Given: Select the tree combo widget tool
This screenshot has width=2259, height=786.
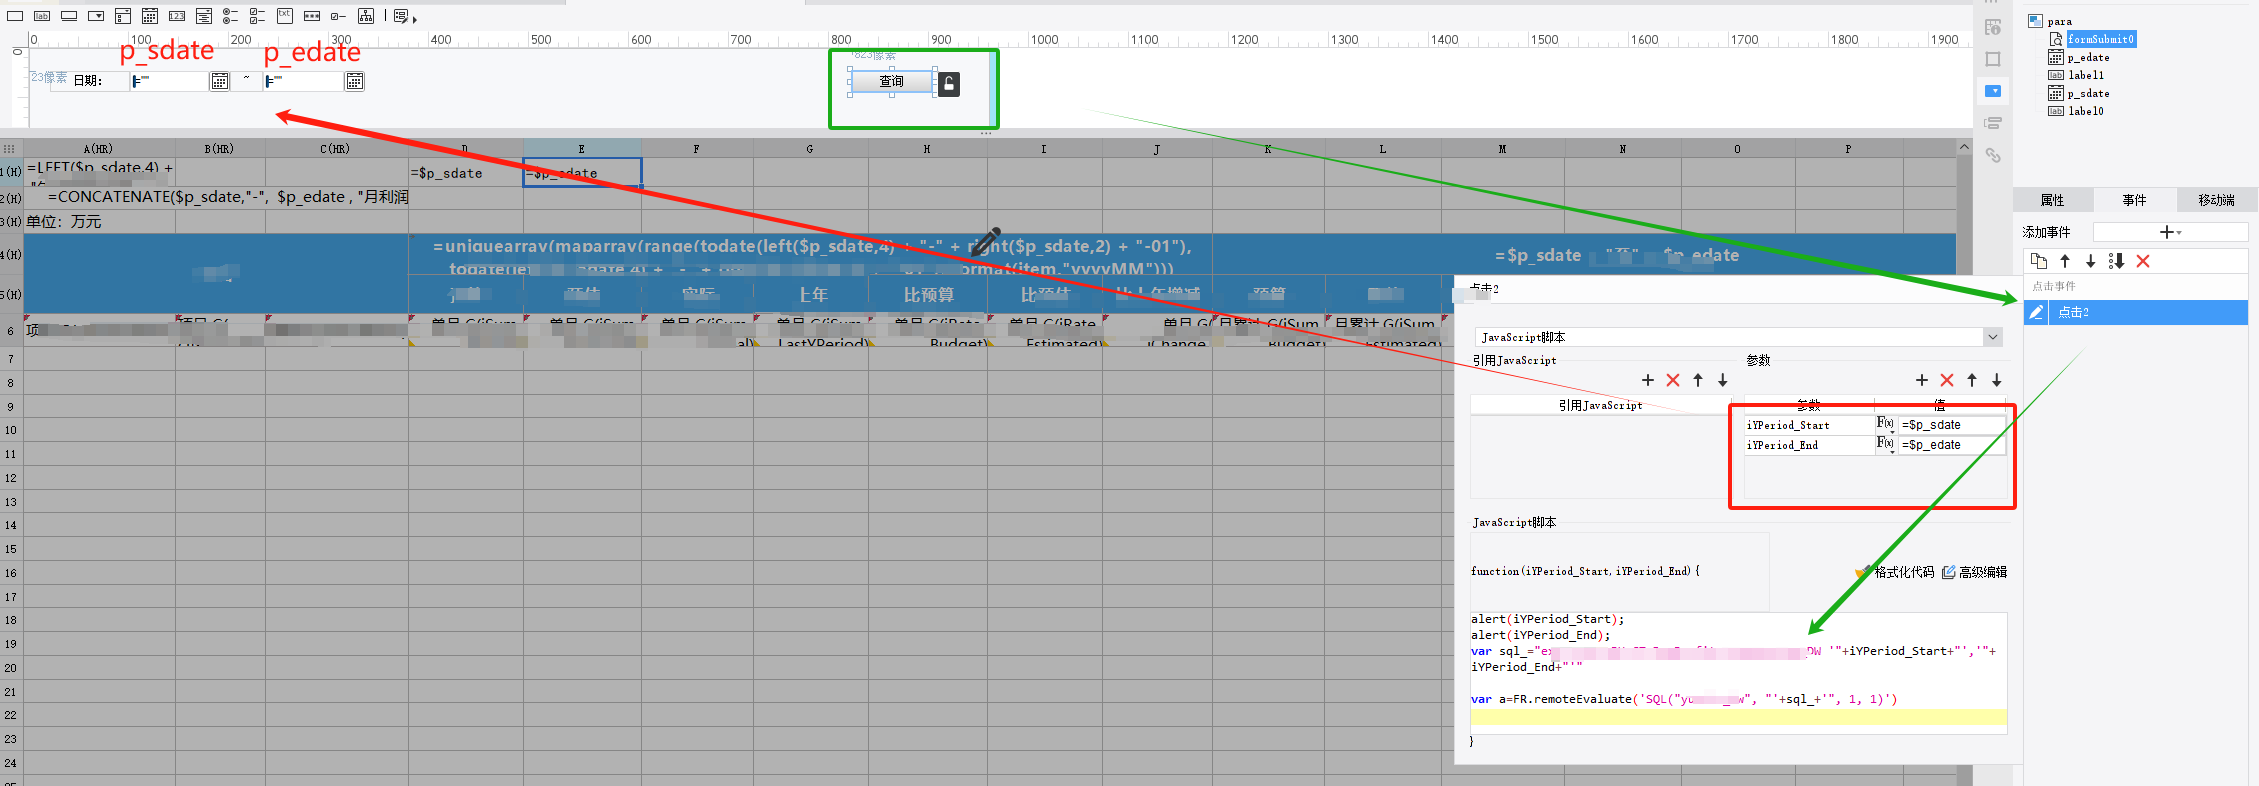Looking at the screenshot, I should click(204, 16).
